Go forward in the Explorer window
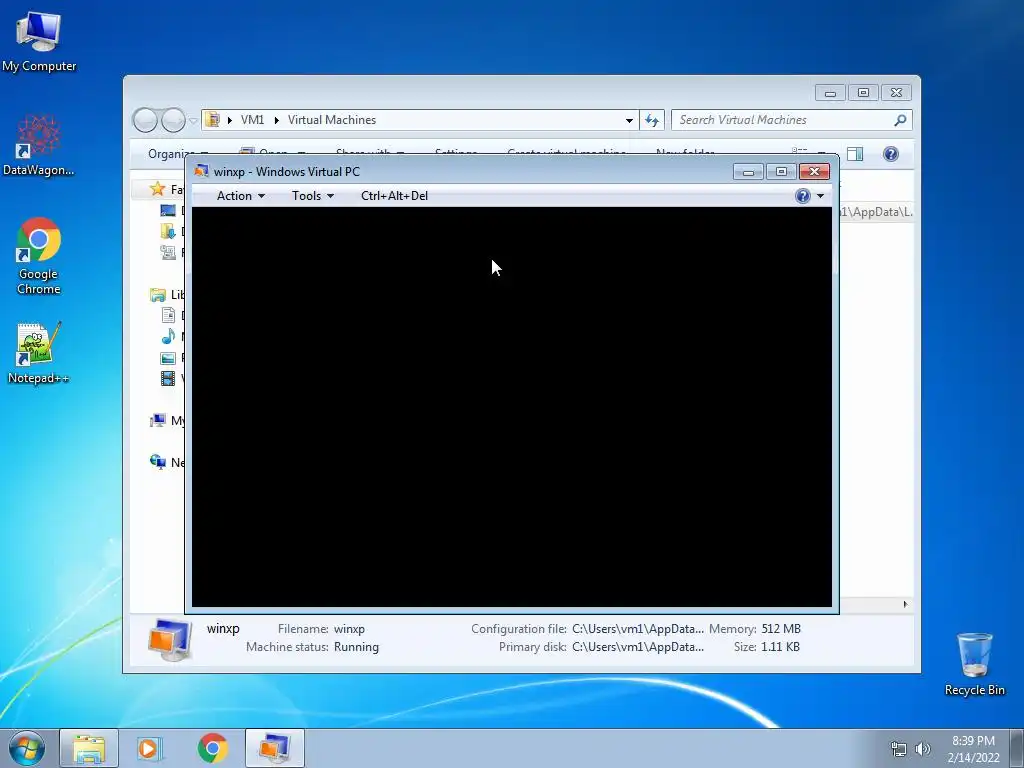 click(173, 120)
